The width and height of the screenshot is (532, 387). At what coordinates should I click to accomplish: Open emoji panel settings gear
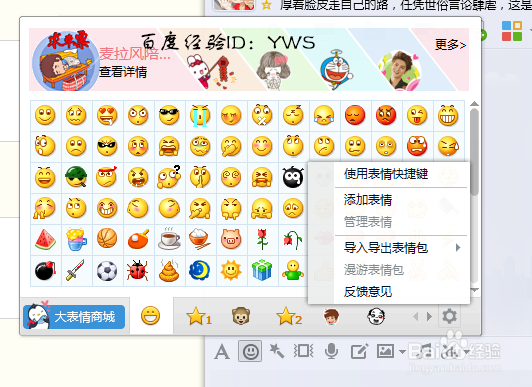tap(450, 316)
